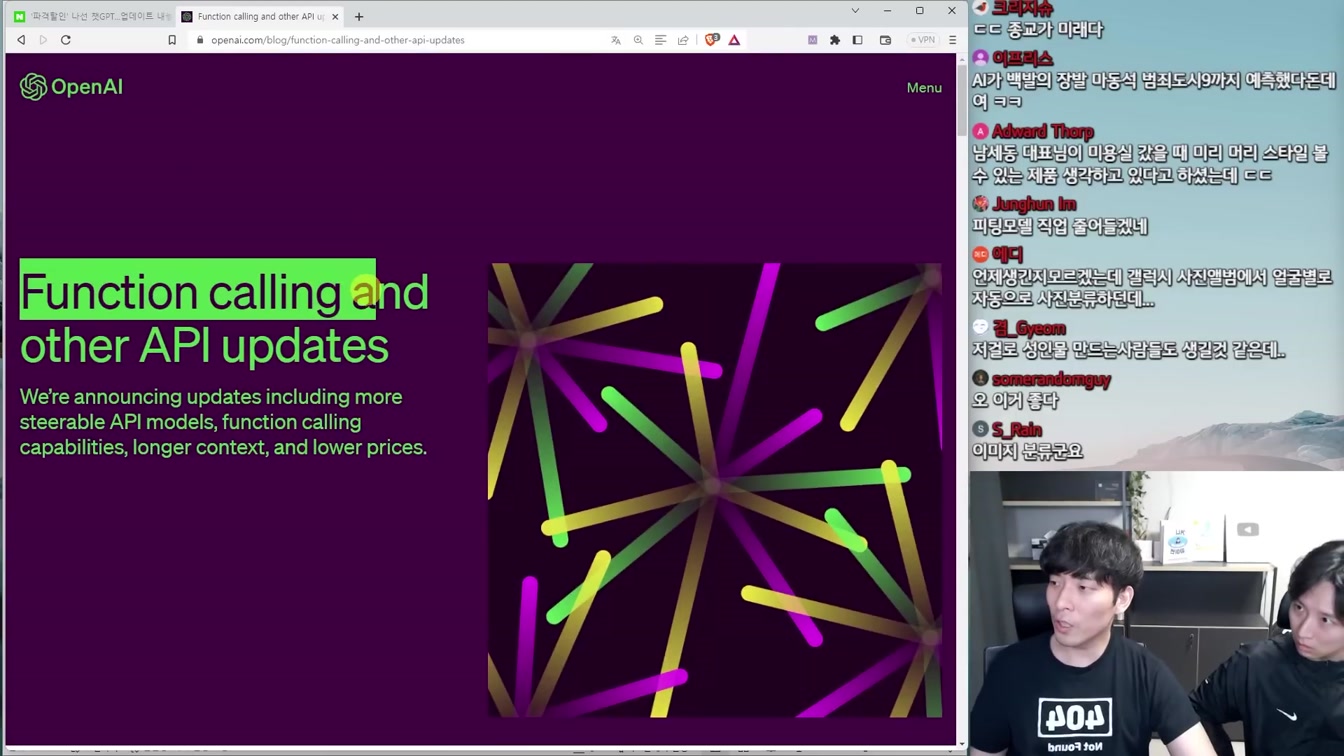Click the VPN button in toolbar

click(922, 40)
